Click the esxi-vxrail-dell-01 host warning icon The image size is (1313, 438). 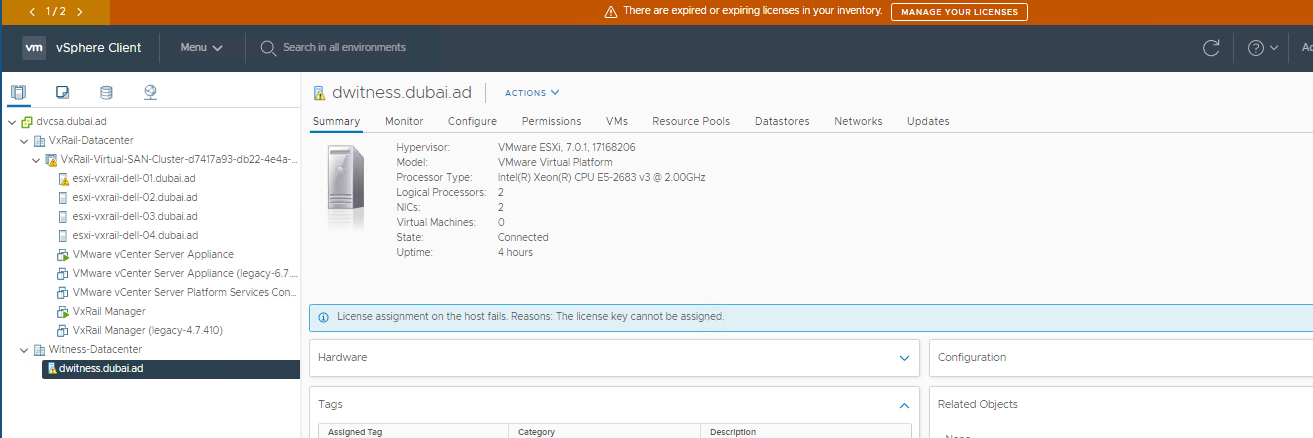click(63, 179)
